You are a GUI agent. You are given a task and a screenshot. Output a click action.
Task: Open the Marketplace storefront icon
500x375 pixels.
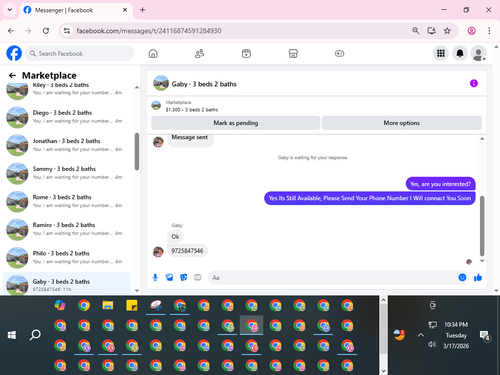[293, 53]
